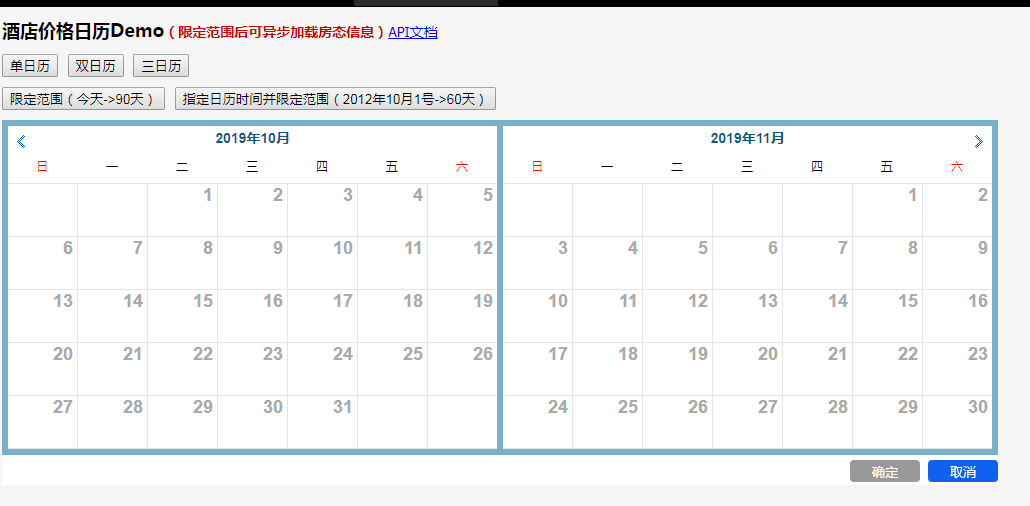The image size is (1030, 506).
Task: Select November 30 date cell
Action: (957, 423)
